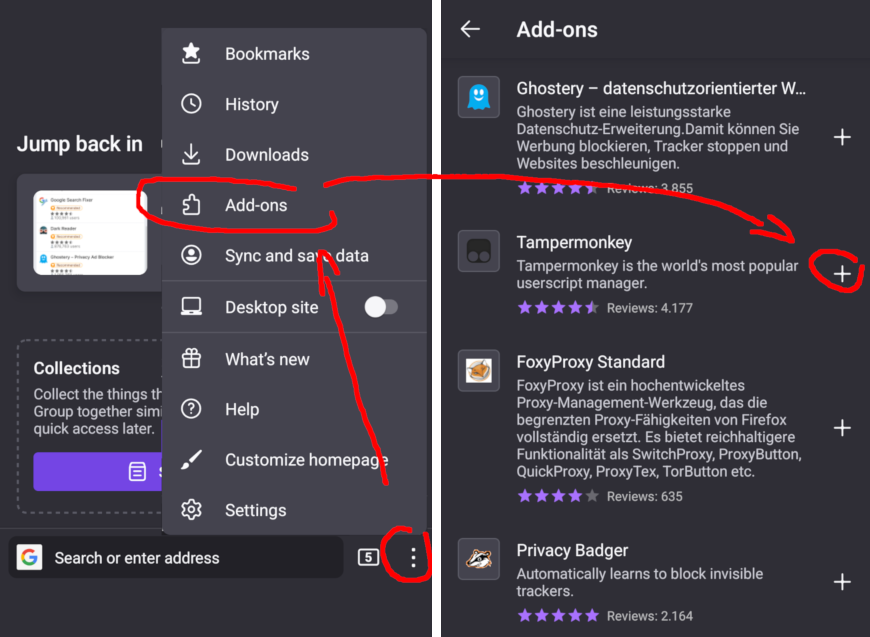Click the History clock icon

[191, 104]
